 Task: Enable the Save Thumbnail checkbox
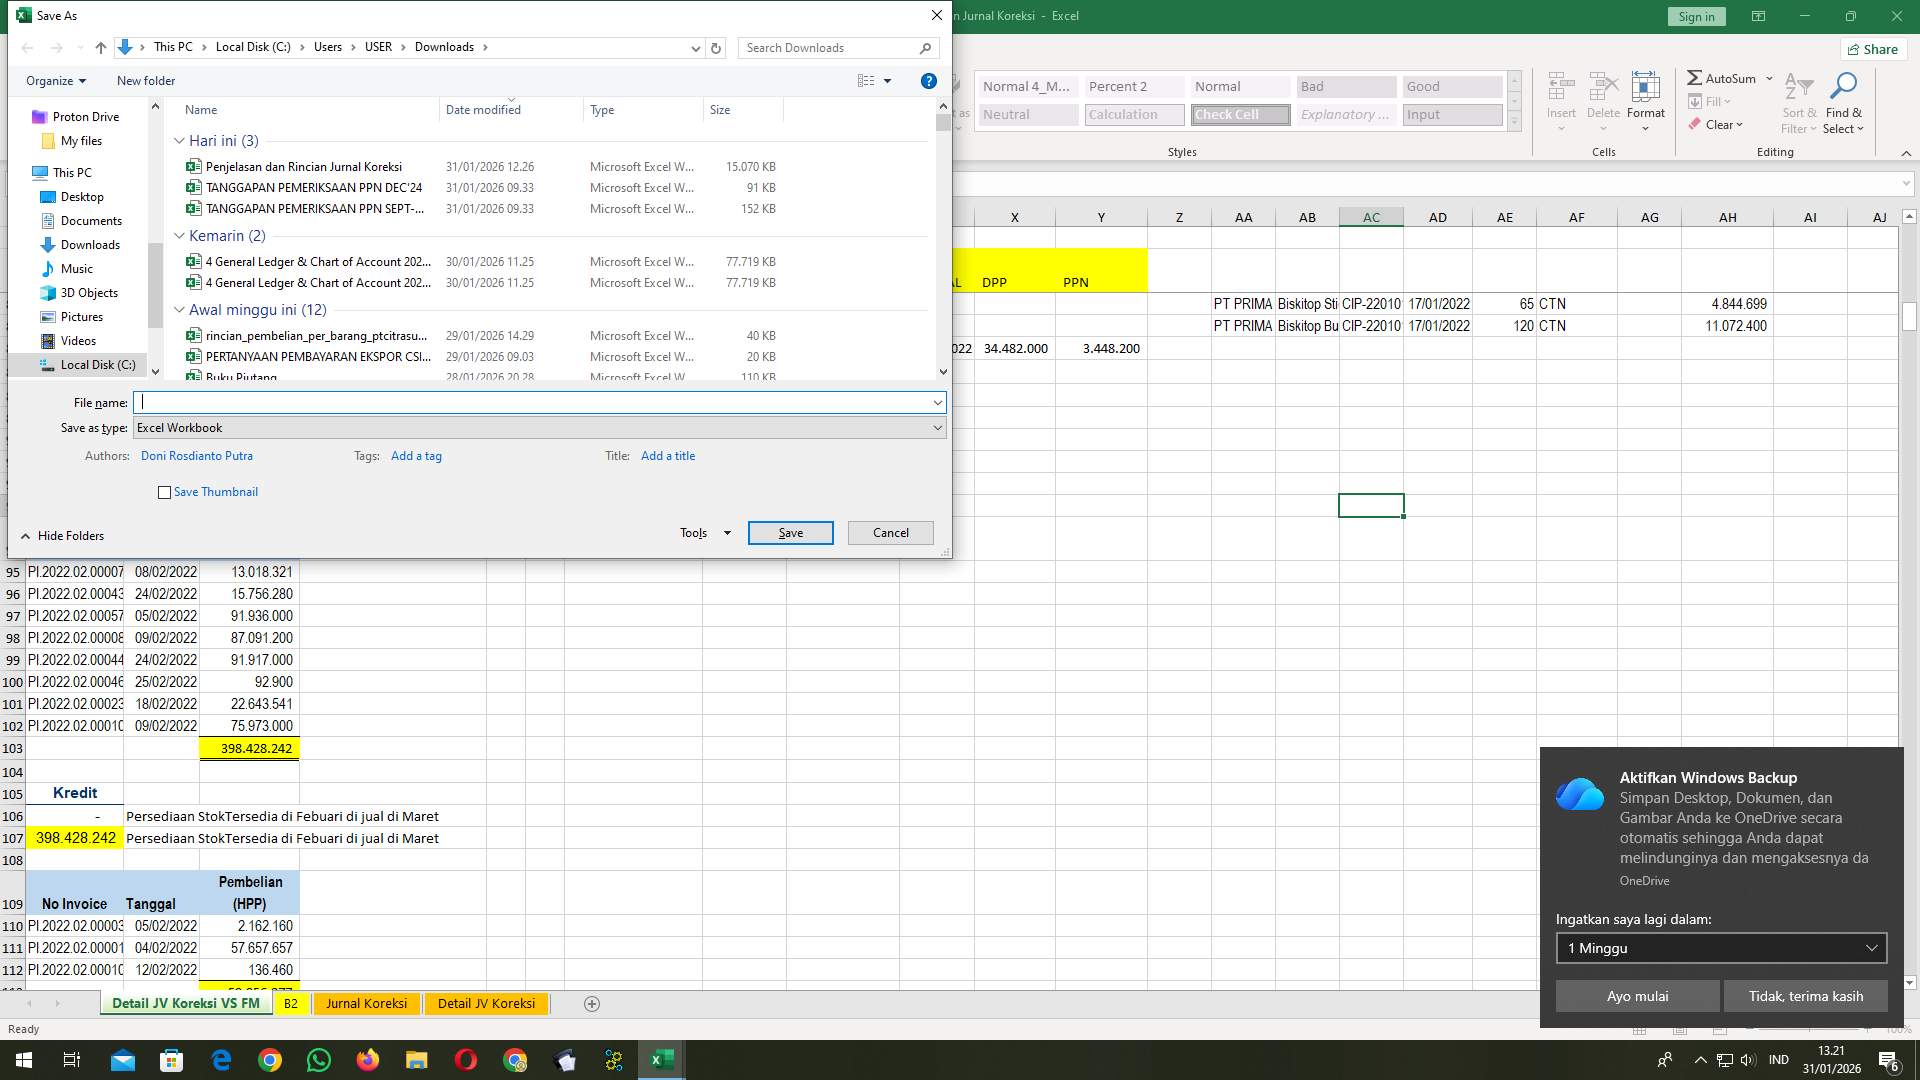click(x=164, y=492)
